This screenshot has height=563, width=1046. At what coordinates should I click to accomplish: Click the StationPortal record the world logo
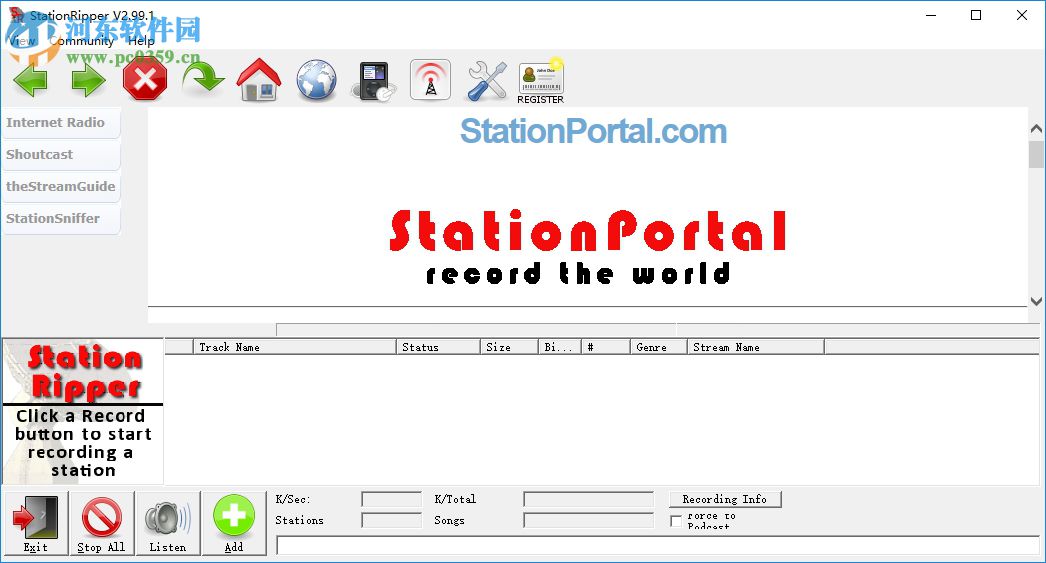coord(588,247)
